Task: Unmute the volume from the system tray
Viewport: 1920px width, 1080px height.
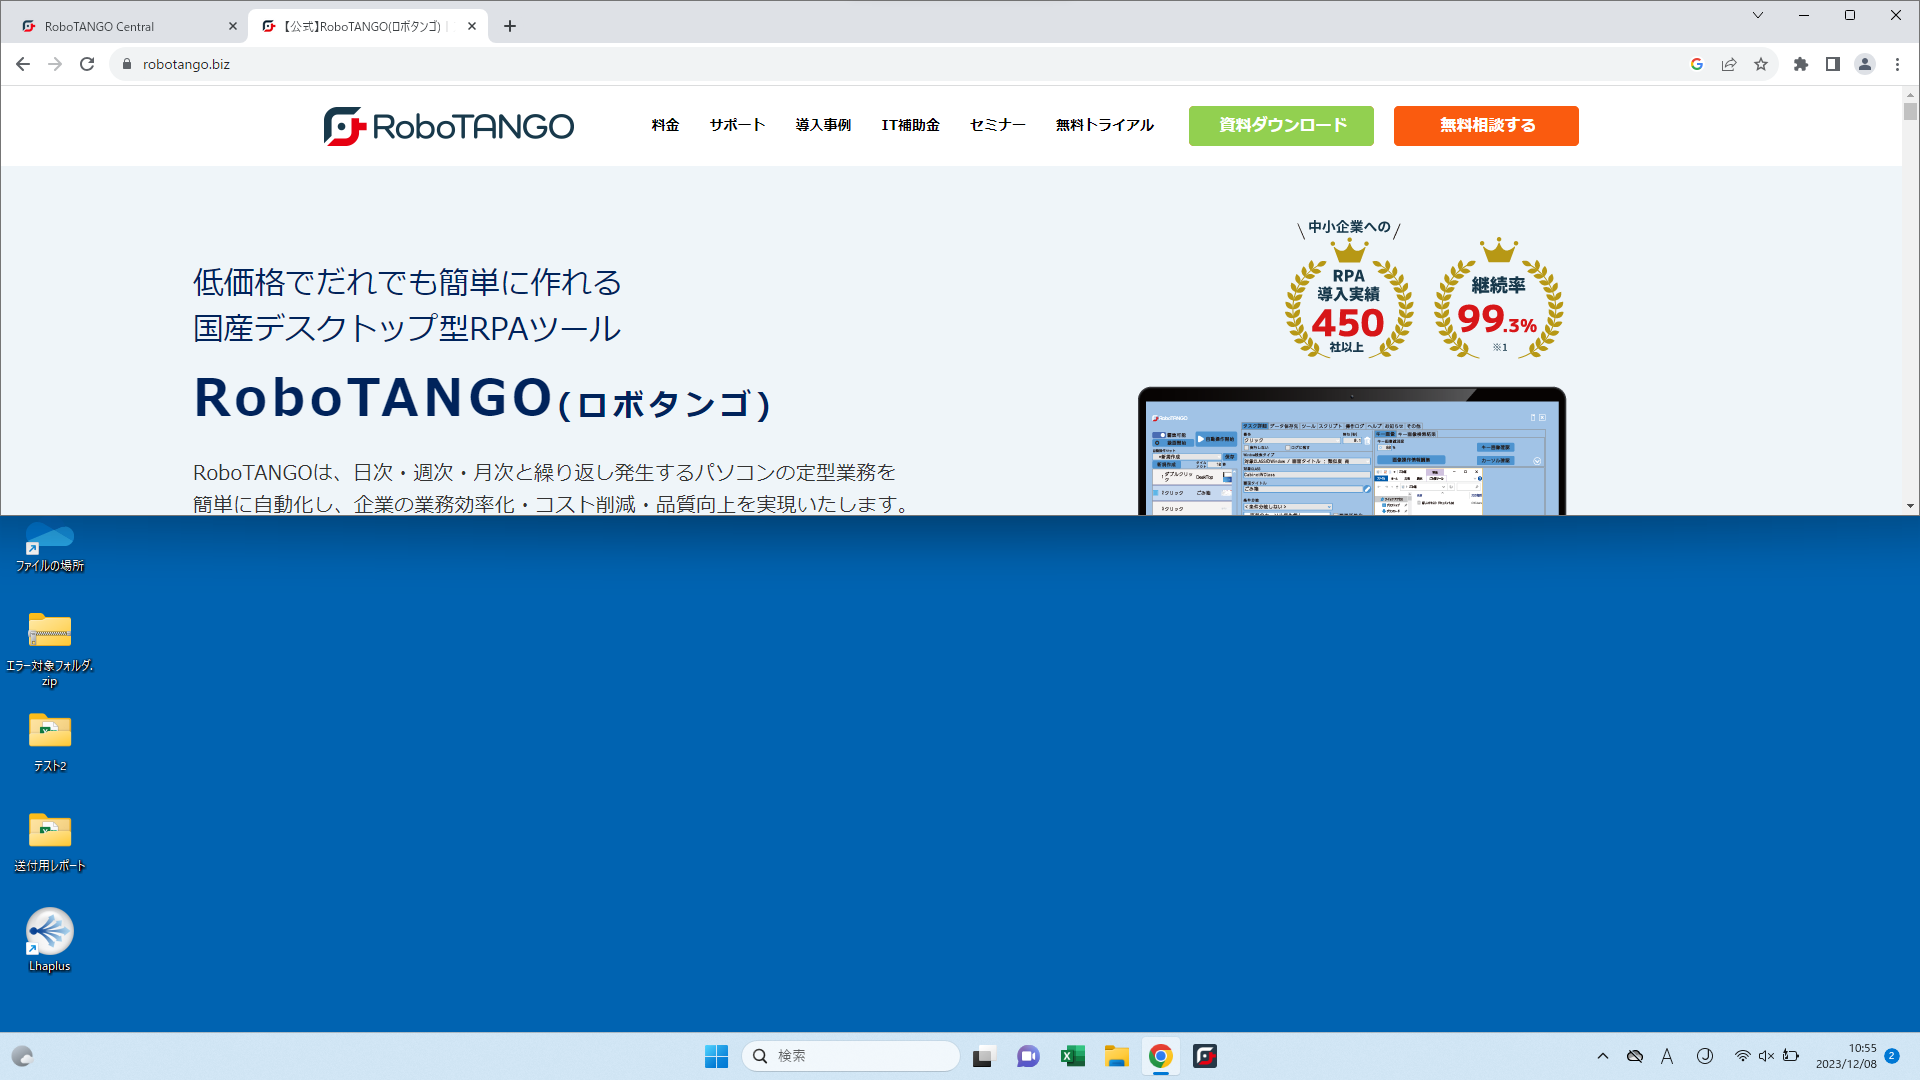Action: [1768, 1056]
